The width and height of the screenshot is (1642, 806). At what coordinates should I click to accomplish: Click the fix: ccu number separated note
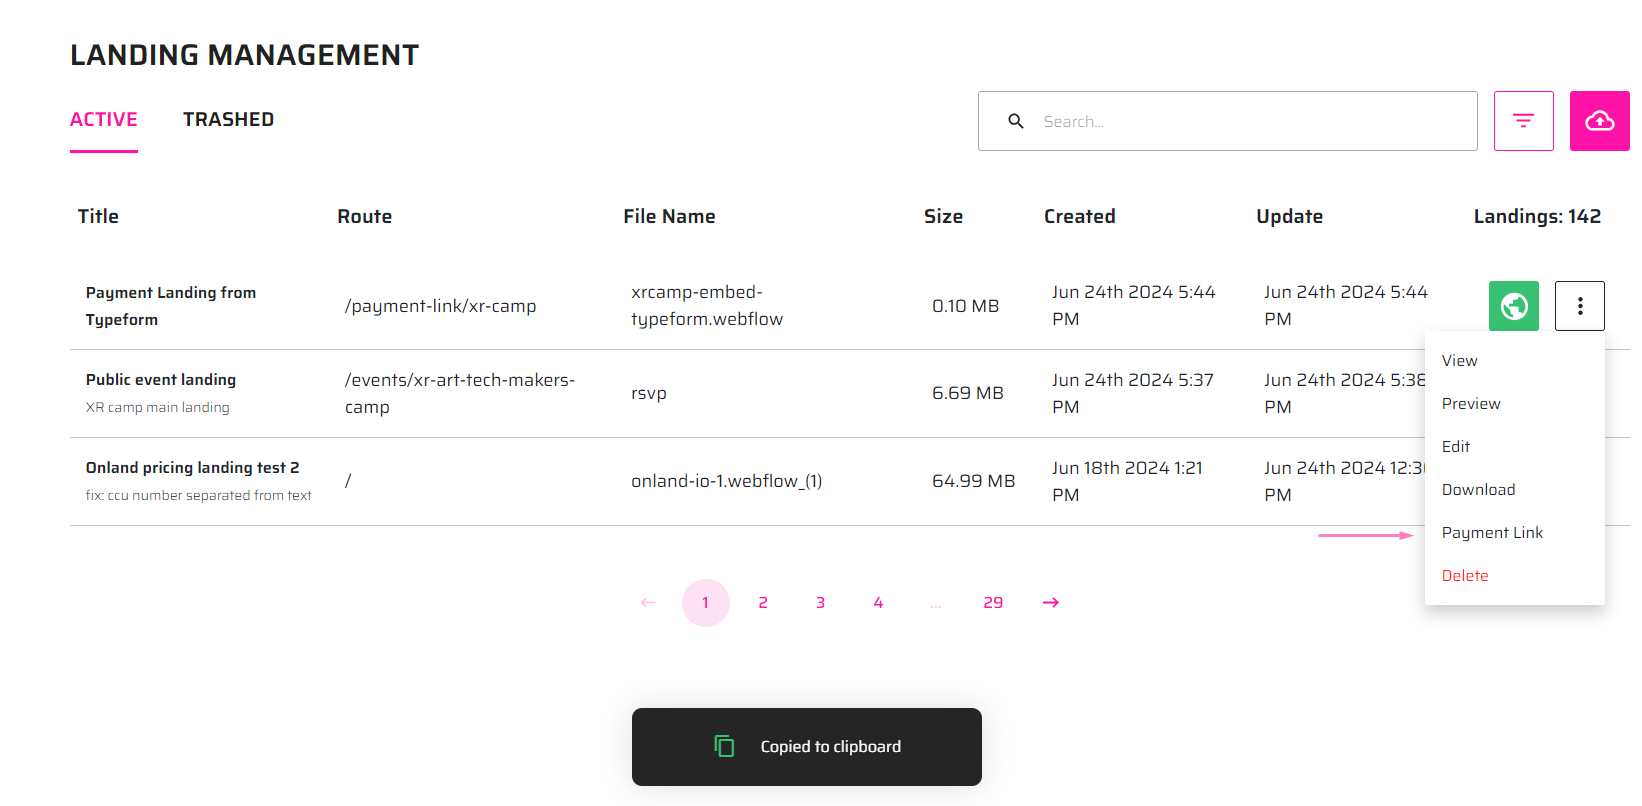(x=199, y=495)
